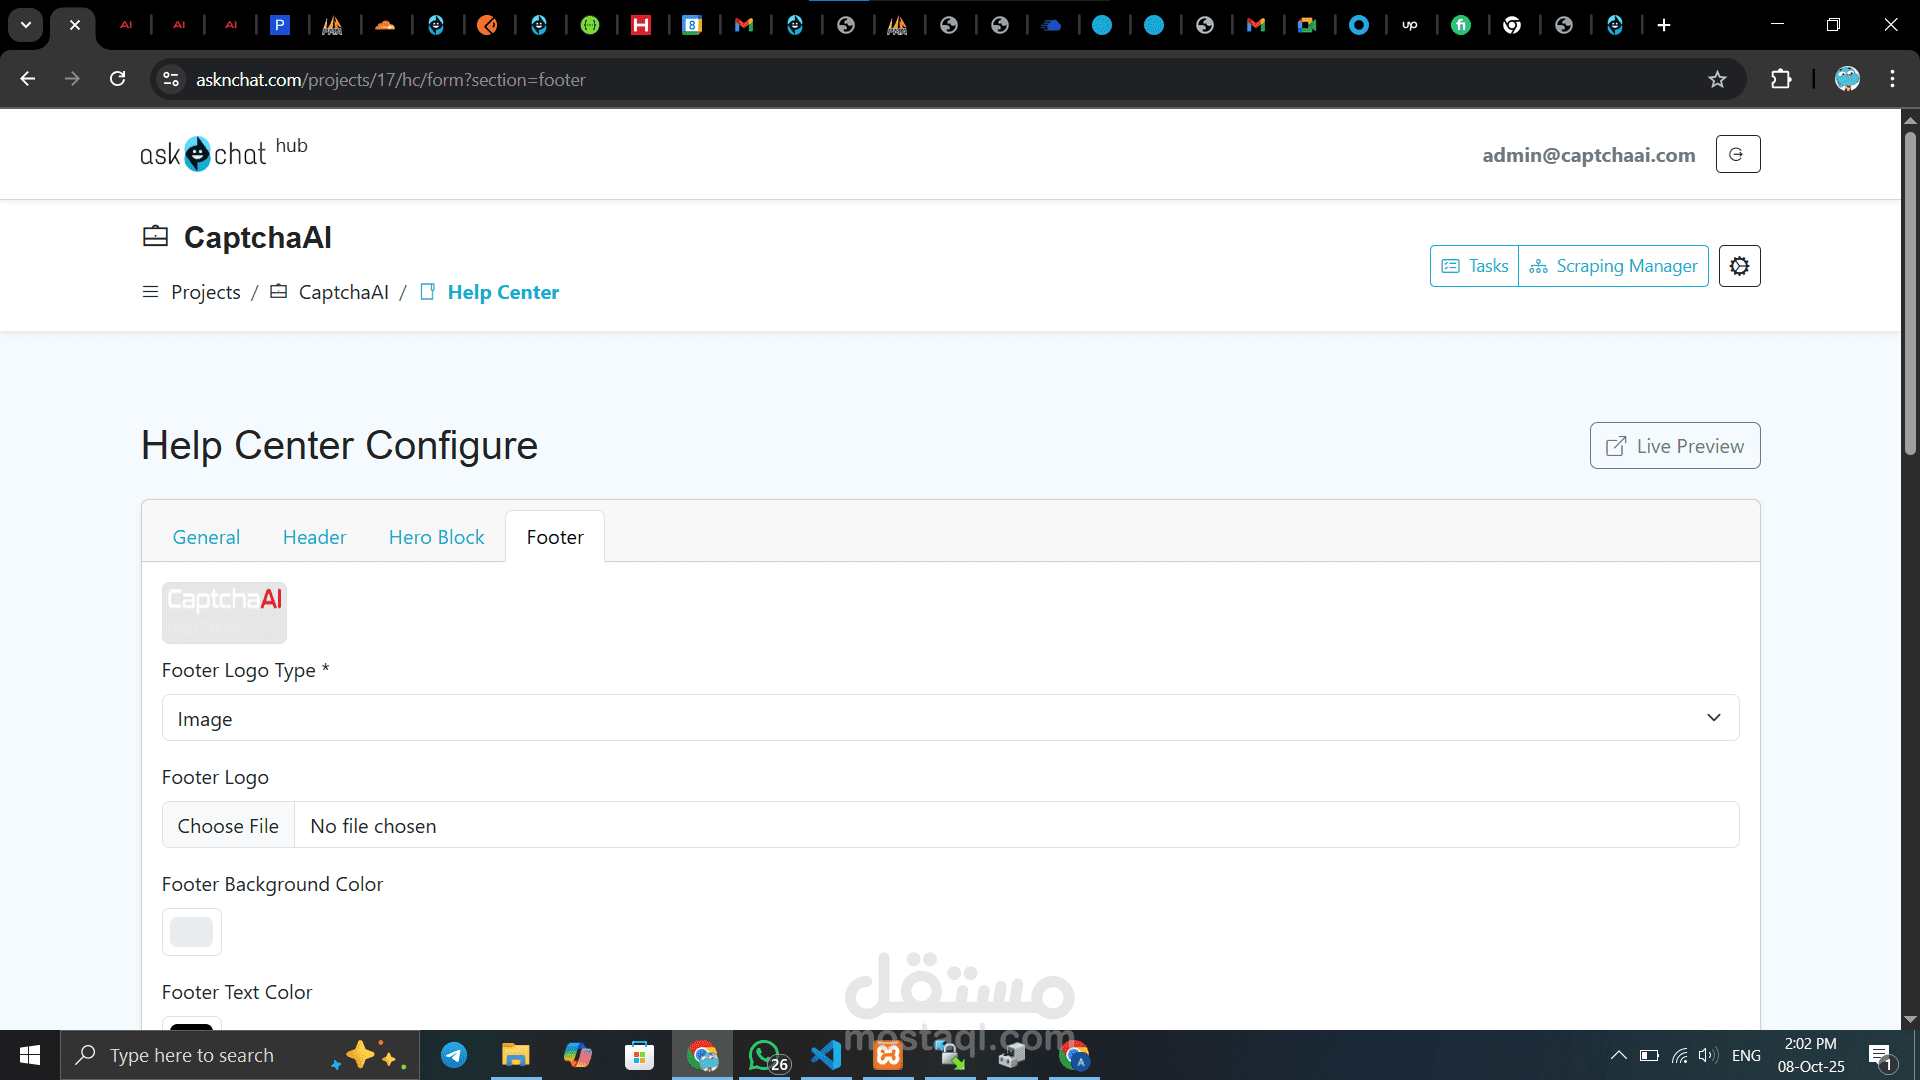The width and height of the screenshot is (1920, 1080).
Task: Open Telegram from the taskbar
Action: click(454, 1055)
